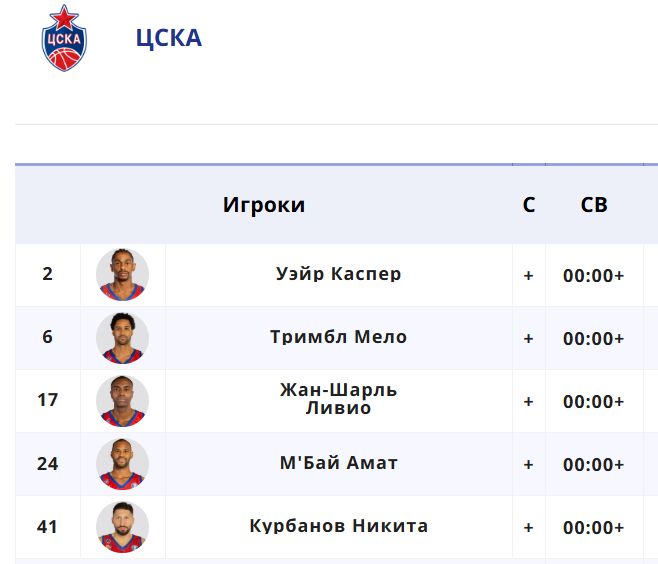This screenshot has height=564, width=658.
Task: Open Тримбл Мело player profile
Action: click(x=338, y=337)
